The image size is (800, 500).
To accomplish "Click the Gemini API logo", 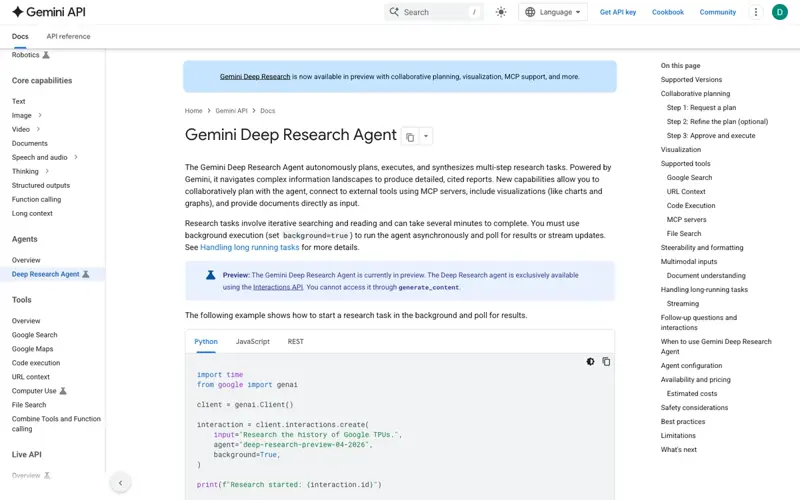I will pos(48,12).
